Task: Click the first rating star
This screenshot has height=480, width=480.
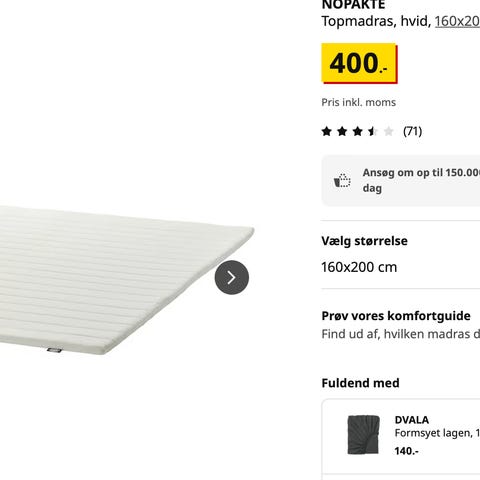Action: (327, 131)
